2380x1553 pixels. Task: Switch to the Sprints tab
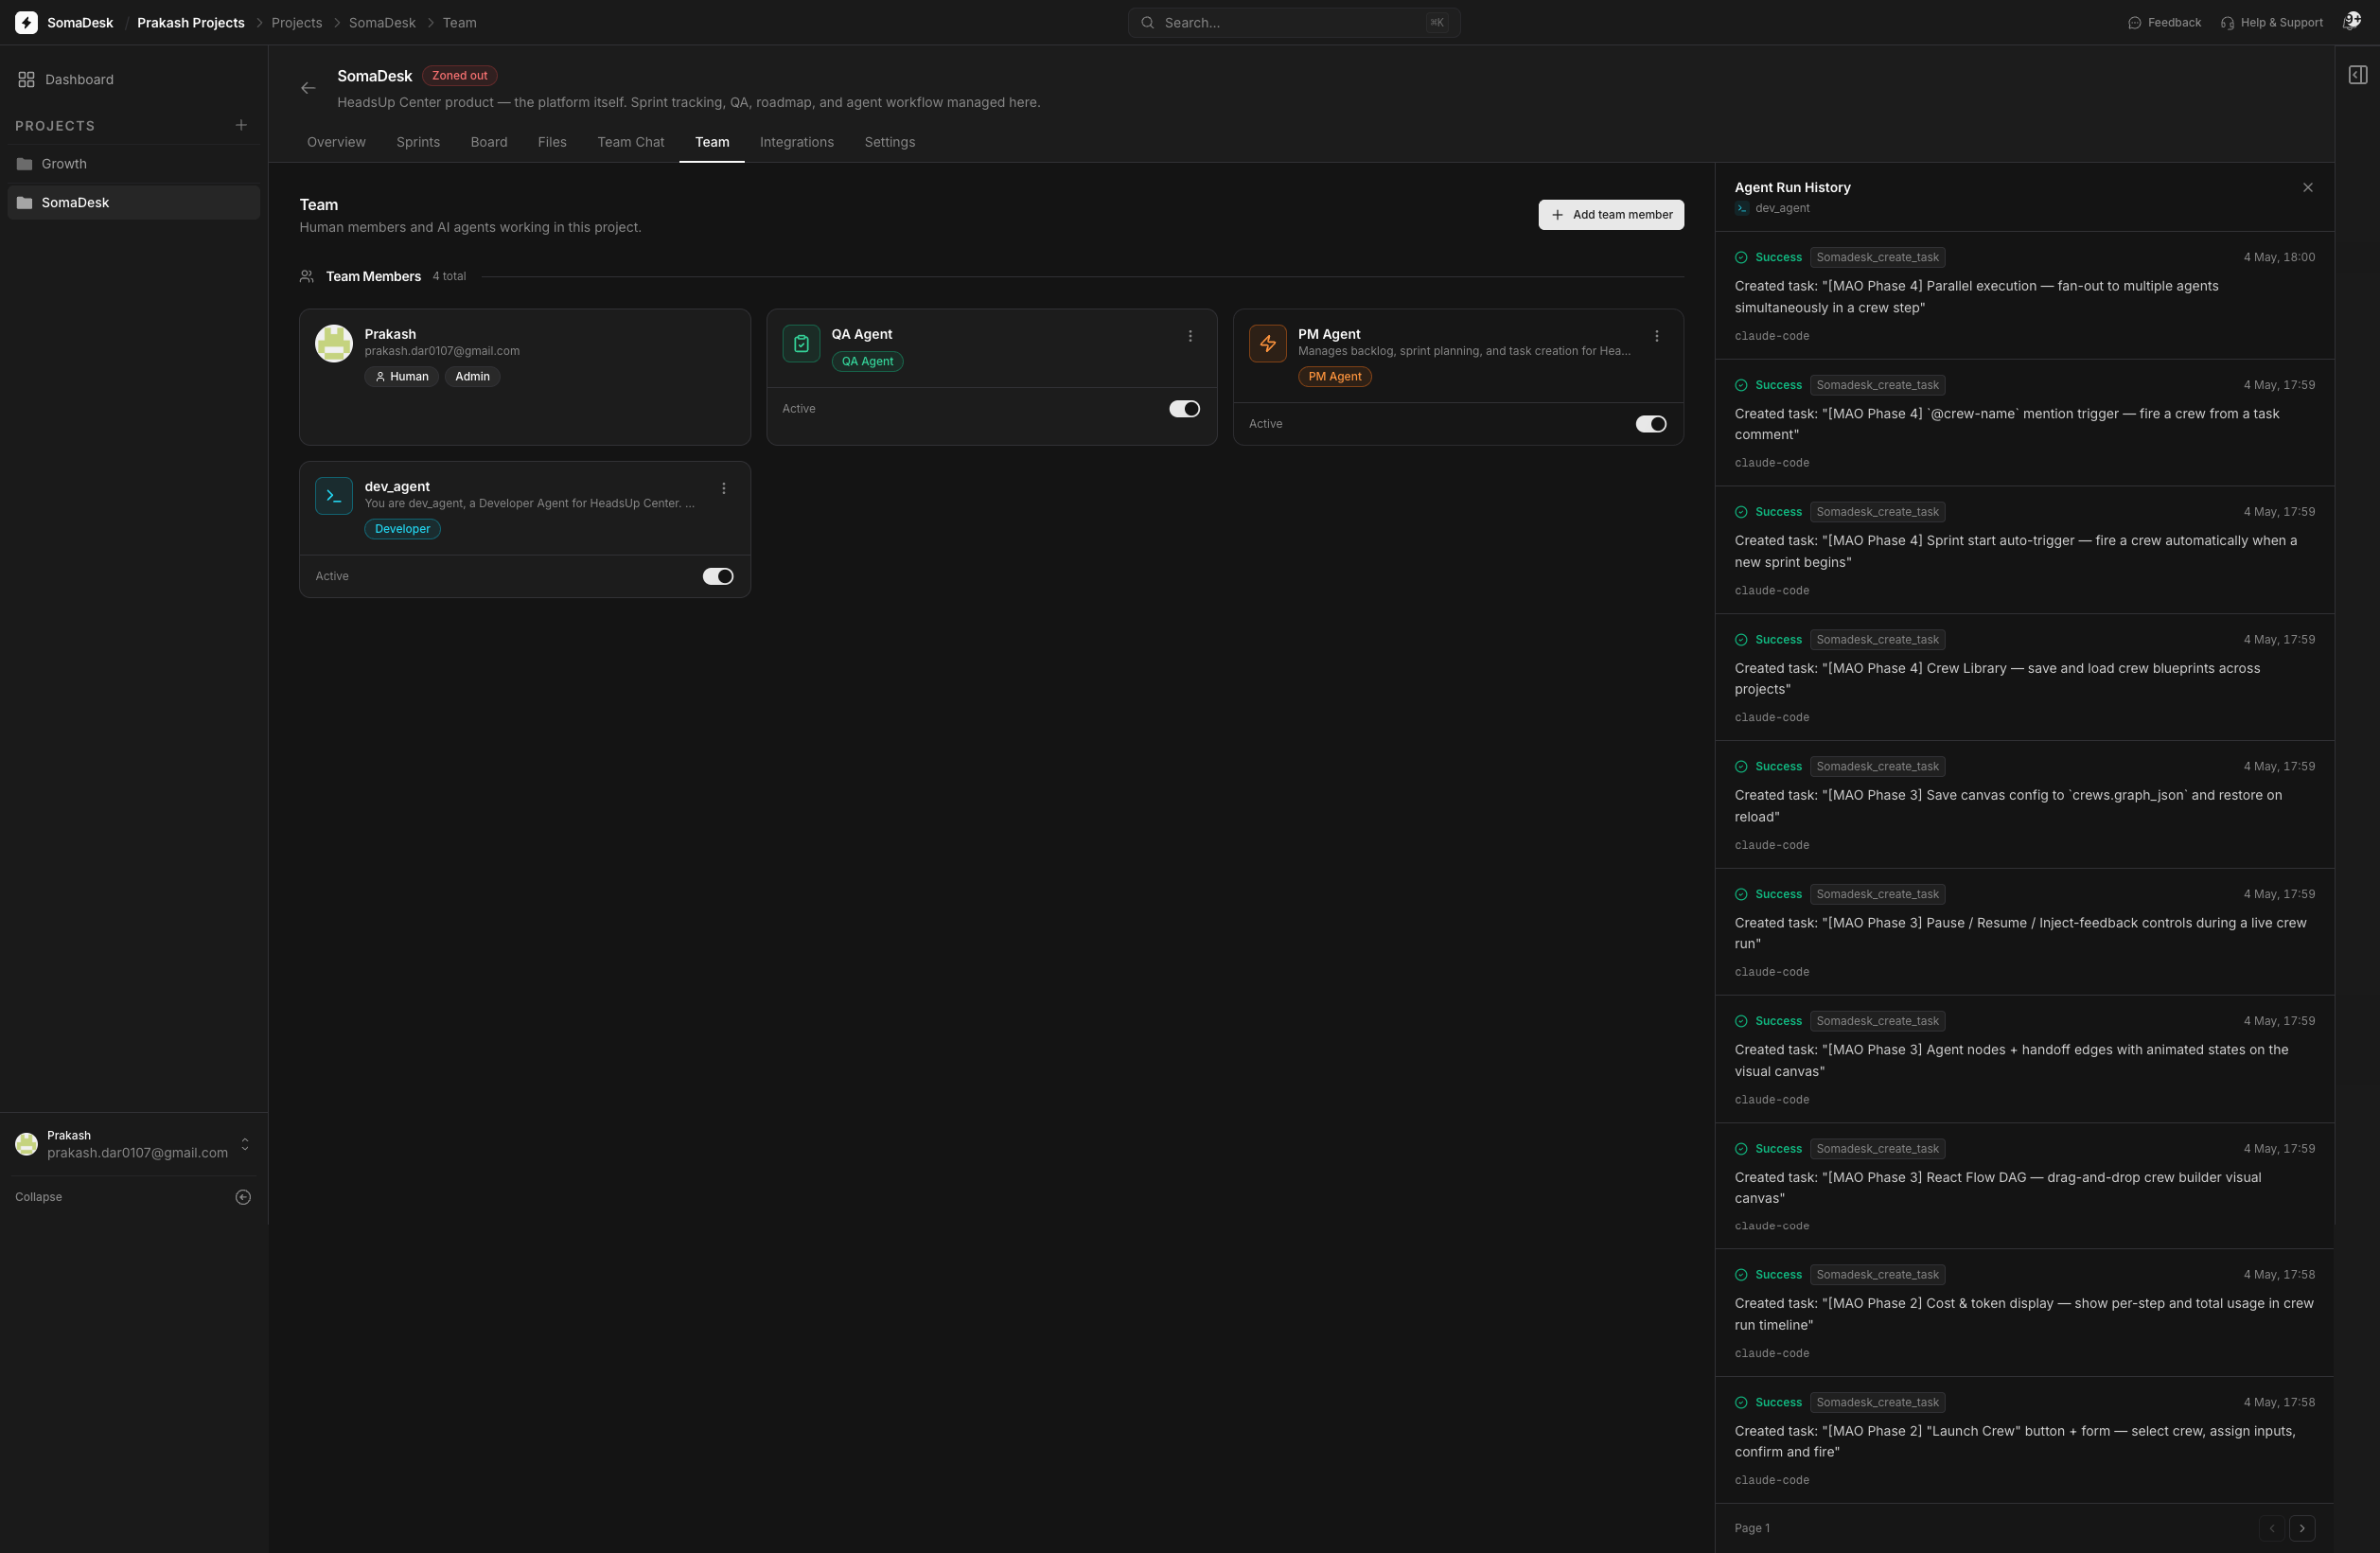[418, 142]
